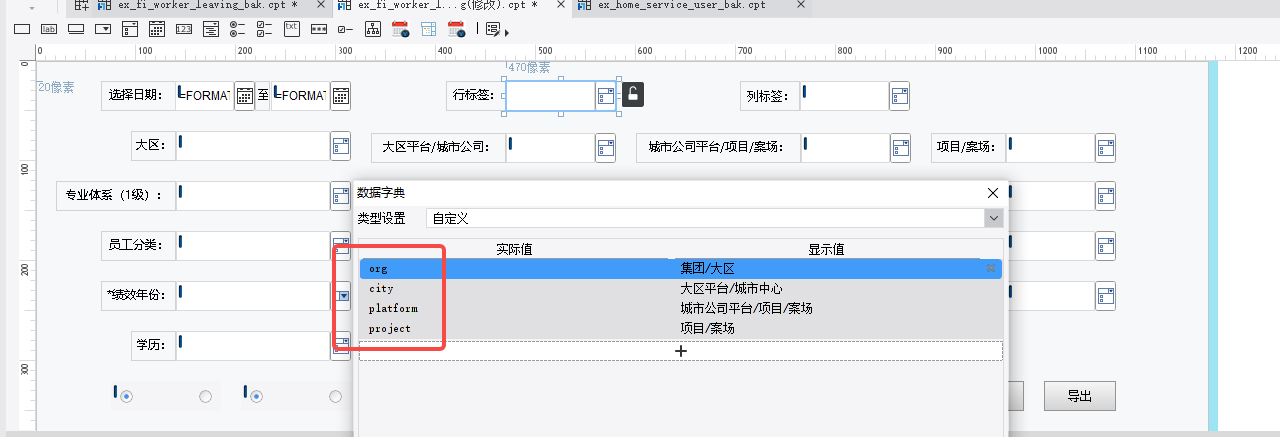Open end date calendar picker after 至

point(340,96)
